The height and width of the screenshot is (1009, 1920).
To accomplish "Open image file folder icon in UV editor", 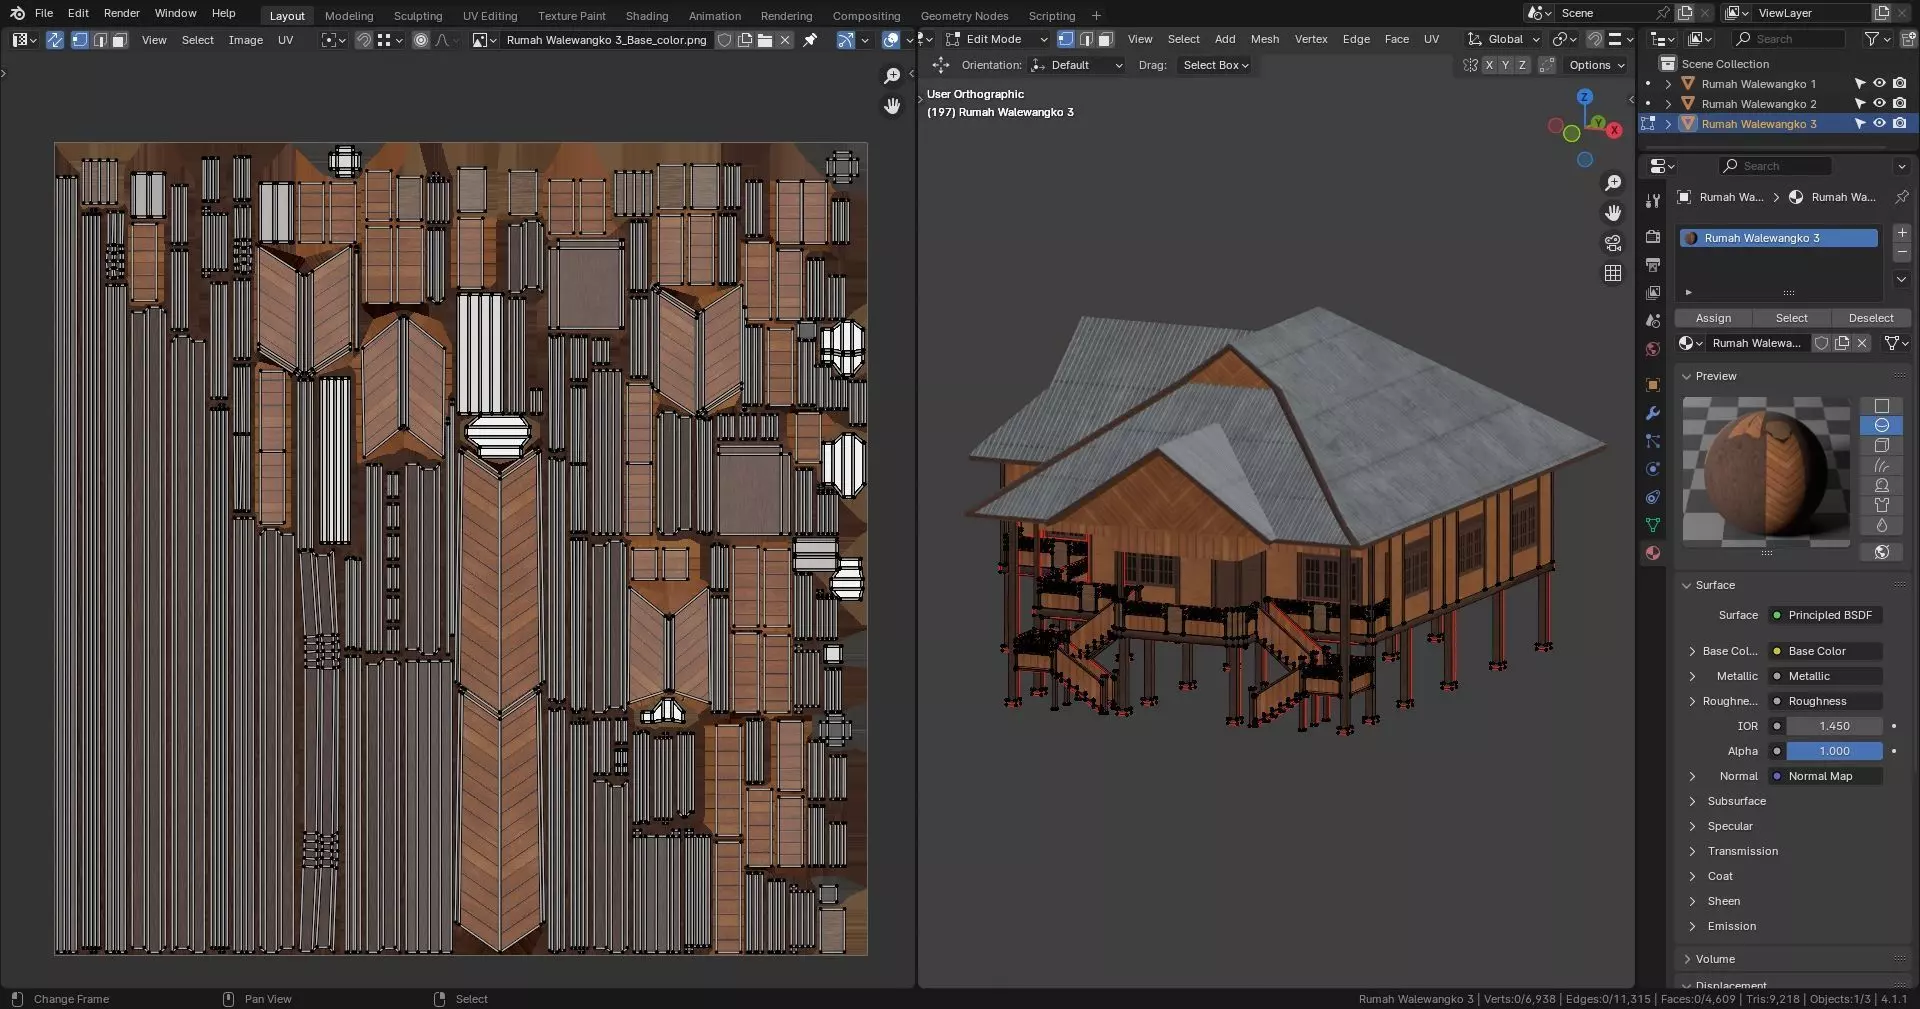I will (x=765, y=40).
